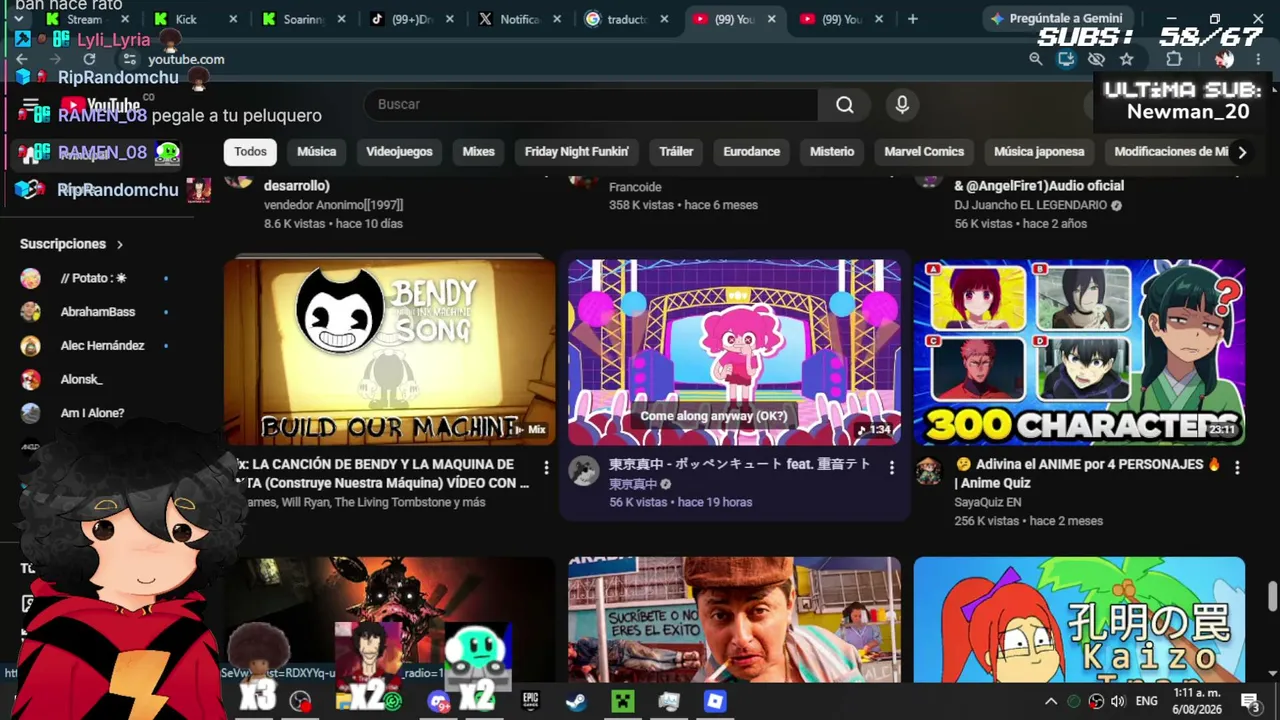The image size is (1280, 720).
Task: Open the 'Suscríbete o no eres el éxito' thumbnail
Action: [x=734, y=620]
